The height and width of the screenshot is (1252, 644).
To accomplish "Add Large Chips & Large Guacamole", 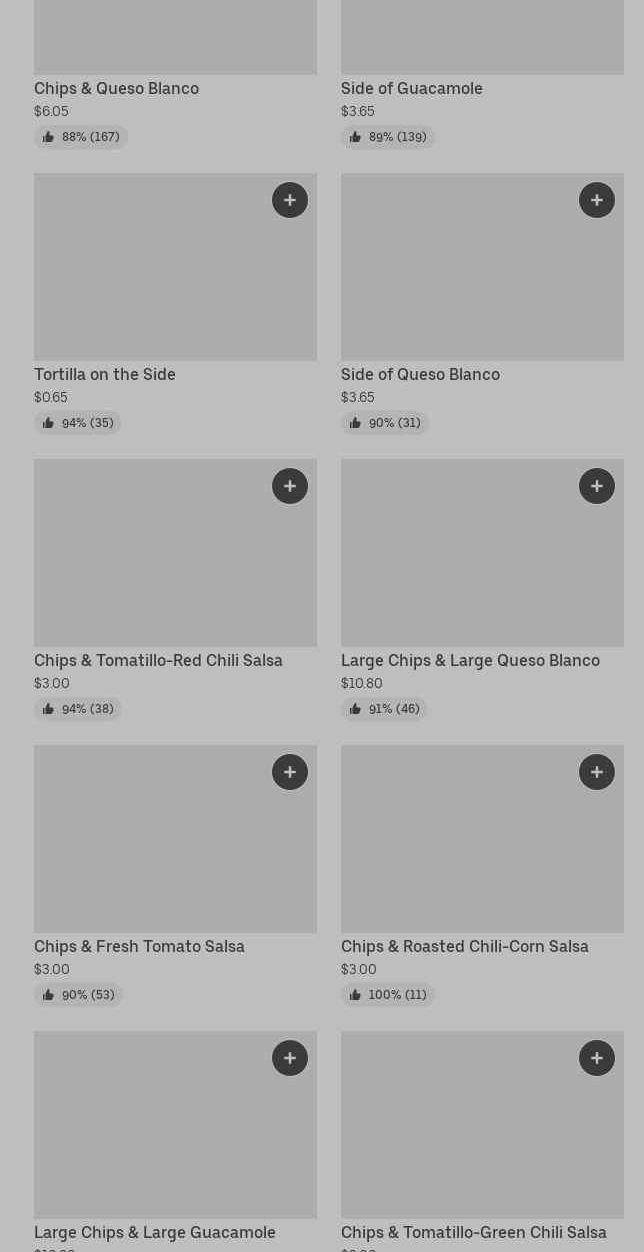I will (290, 1058).
